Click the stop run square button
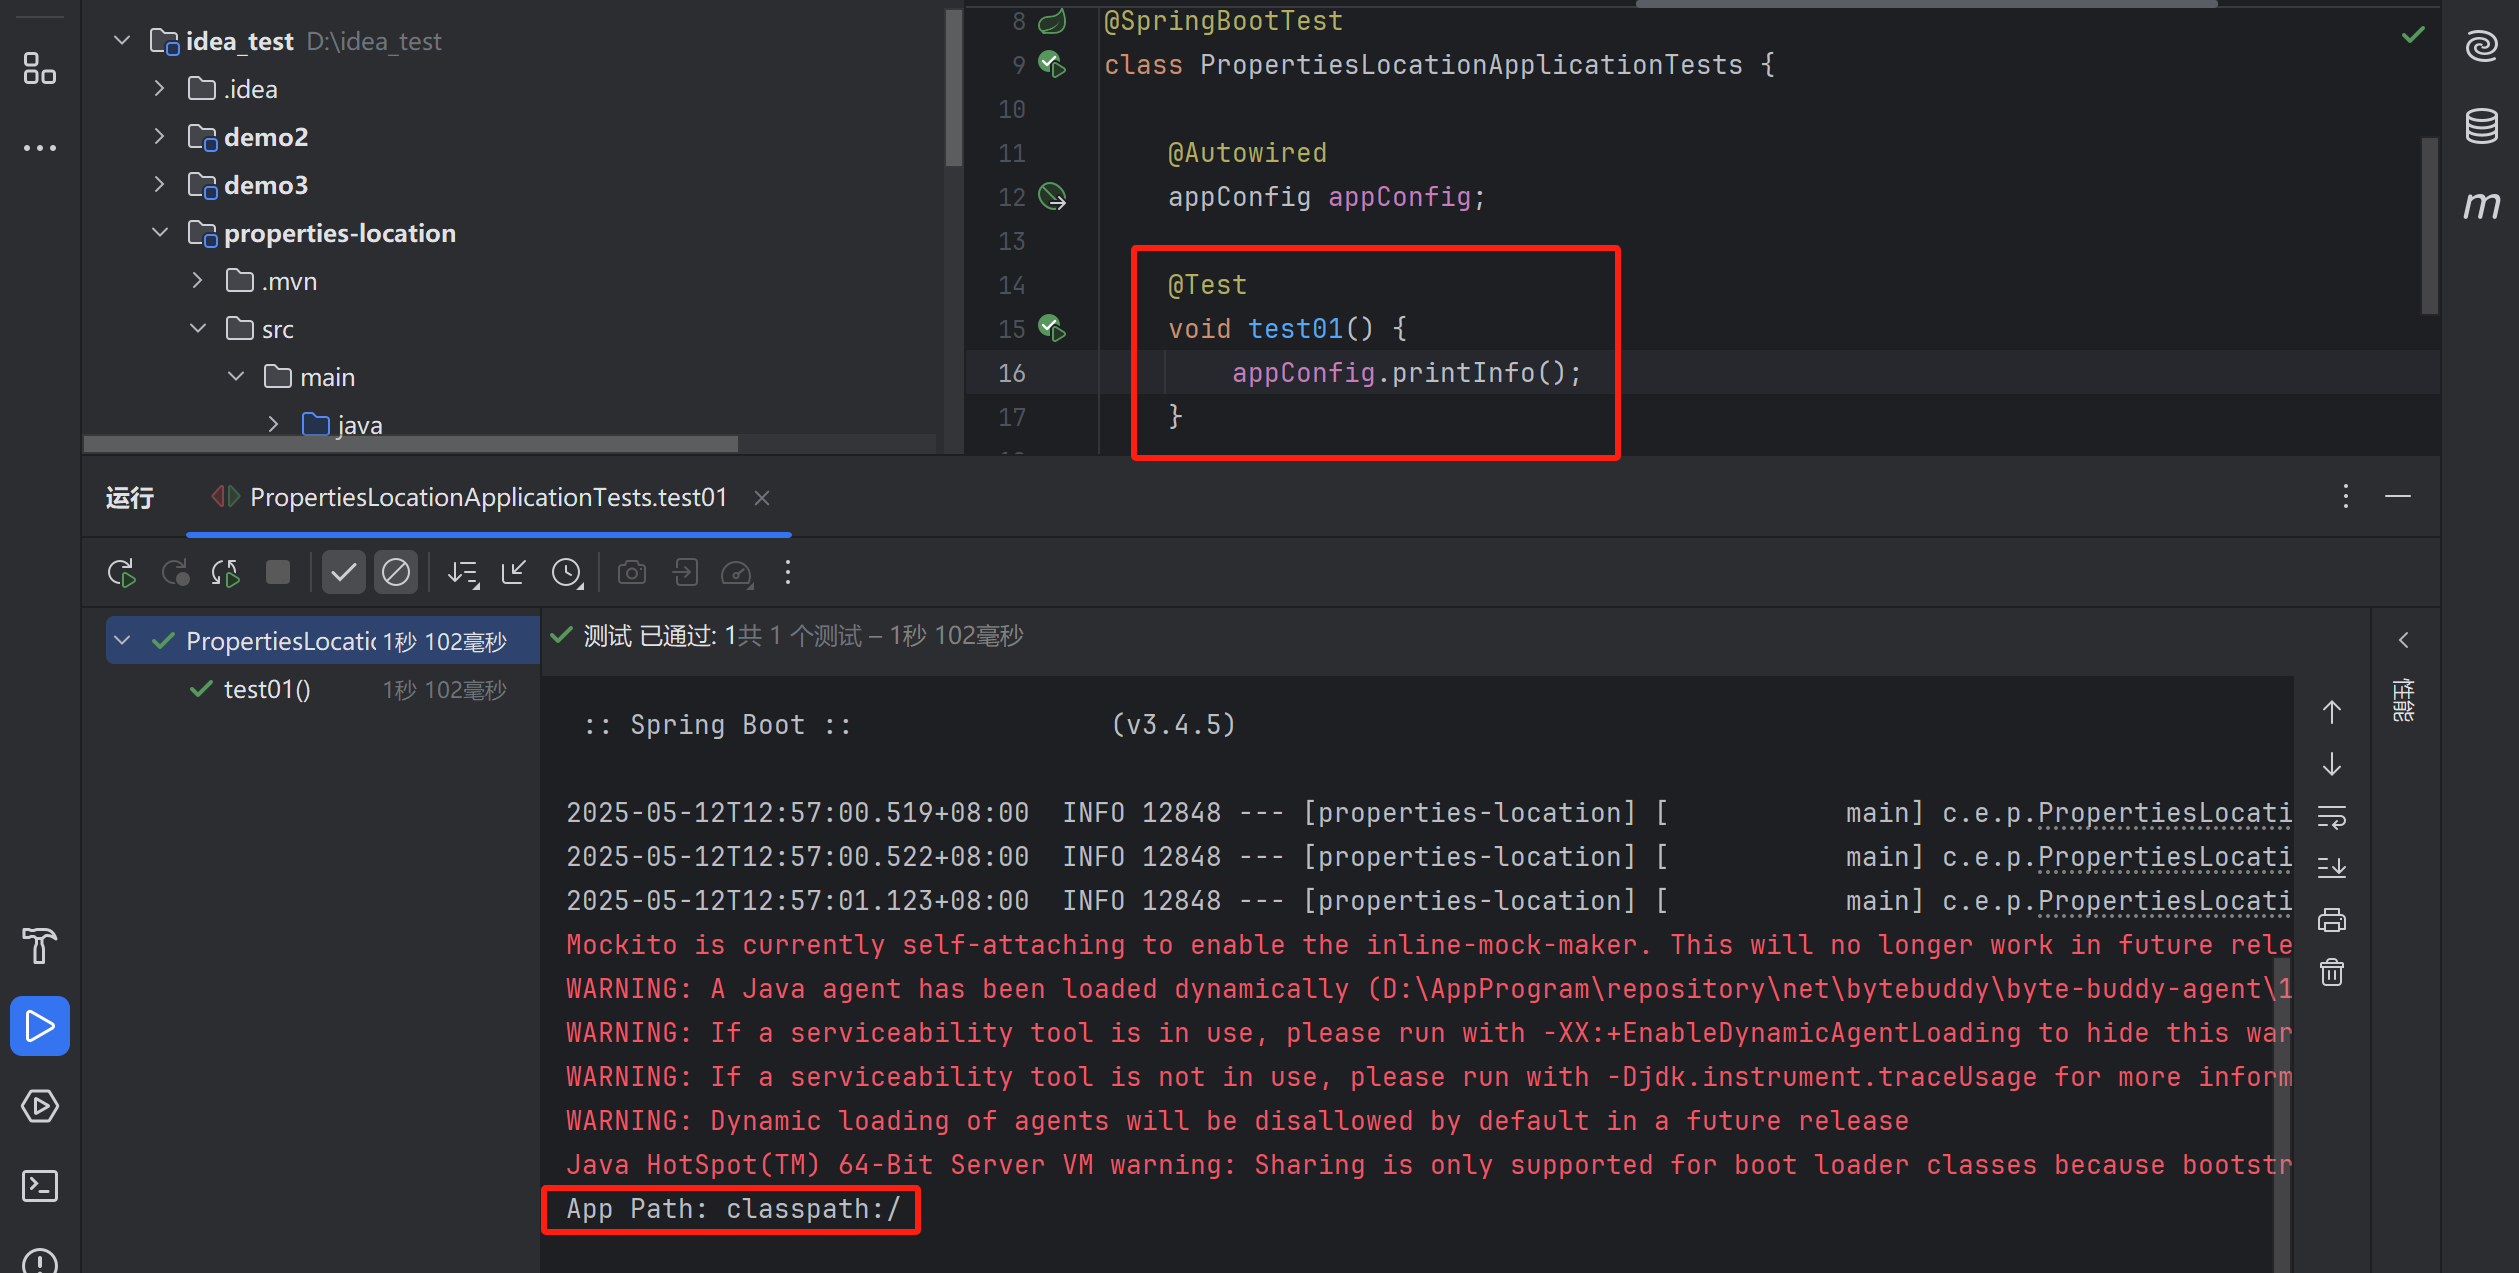 (x=278, y=573)
